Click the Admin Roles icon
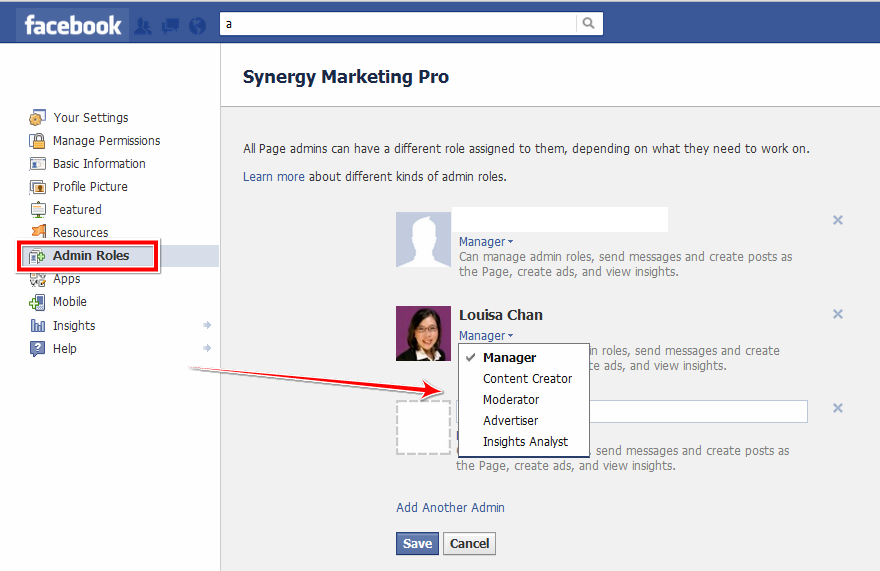This screenshot has width=880, height=571. pyautogui.click(x=36, y=256)
